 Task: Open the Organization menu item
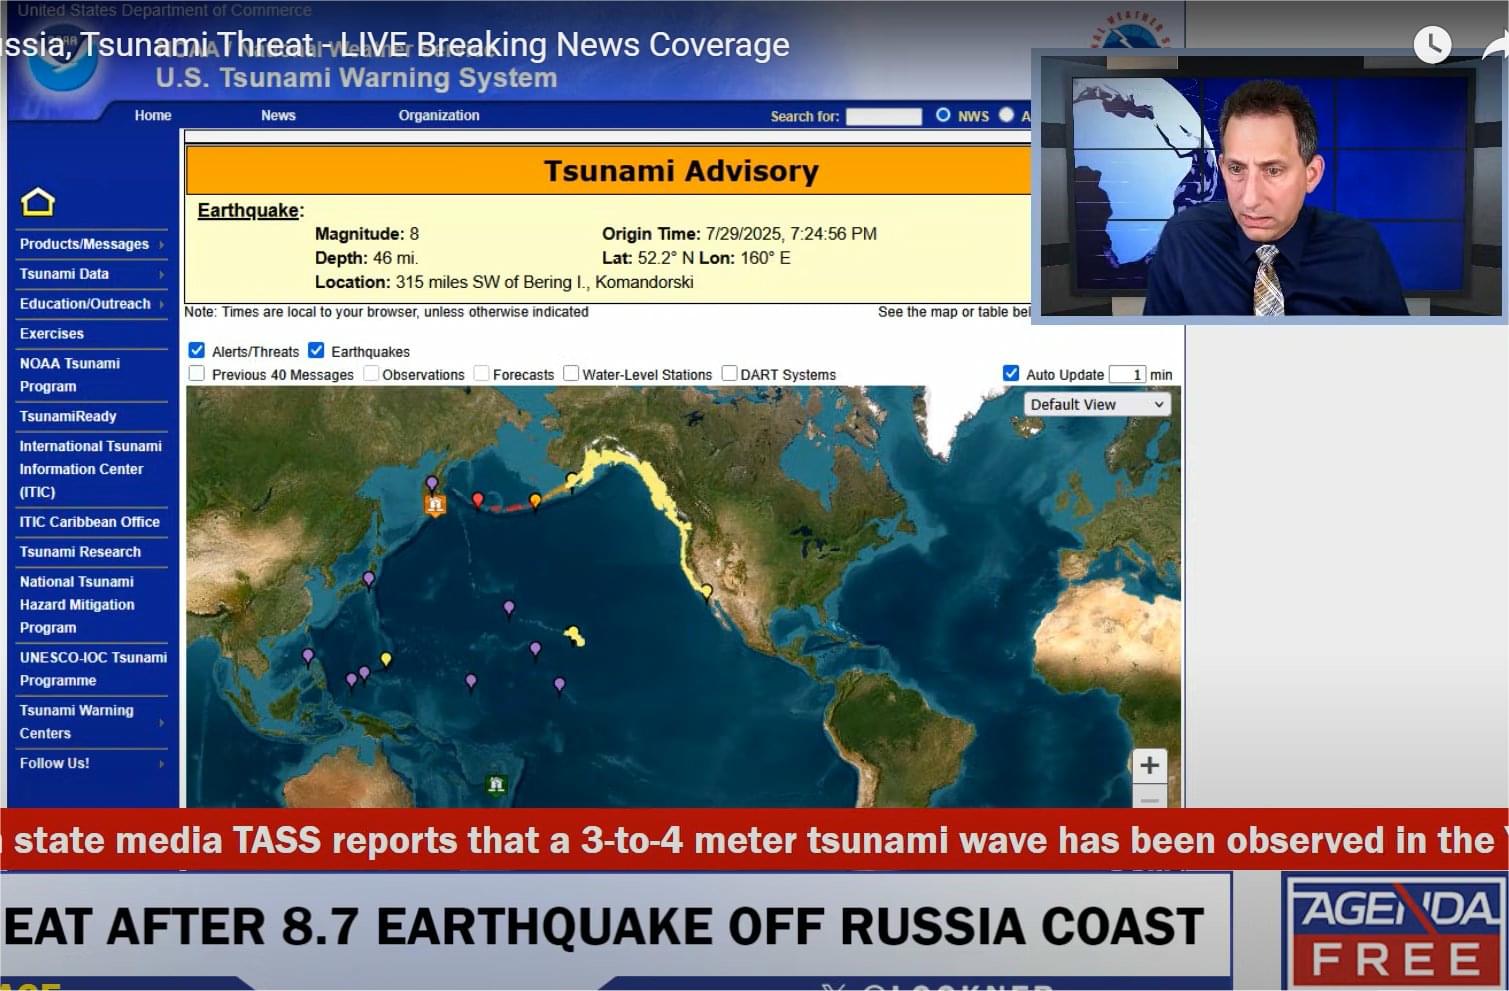pyautogui.click(x=439, y=115)
